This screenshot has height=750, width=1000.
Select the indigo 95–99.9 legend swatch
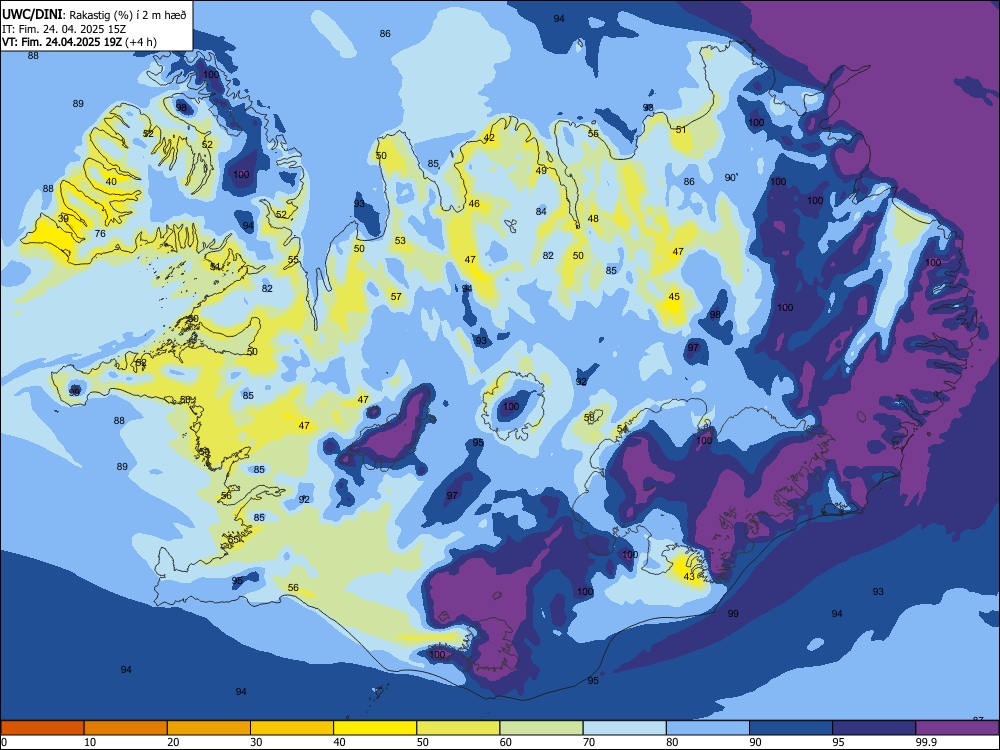pyautogui.click(x=874, y=728)
